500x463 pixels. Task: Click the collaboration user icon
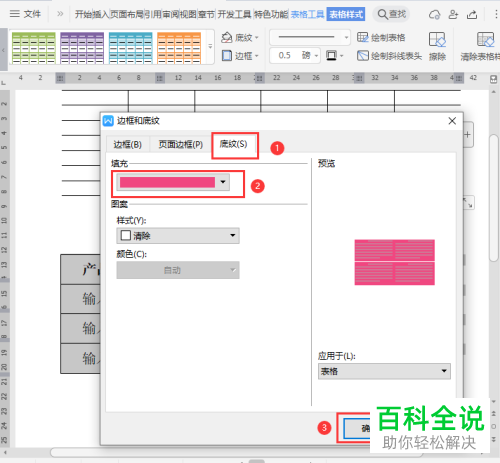(453, 15)
